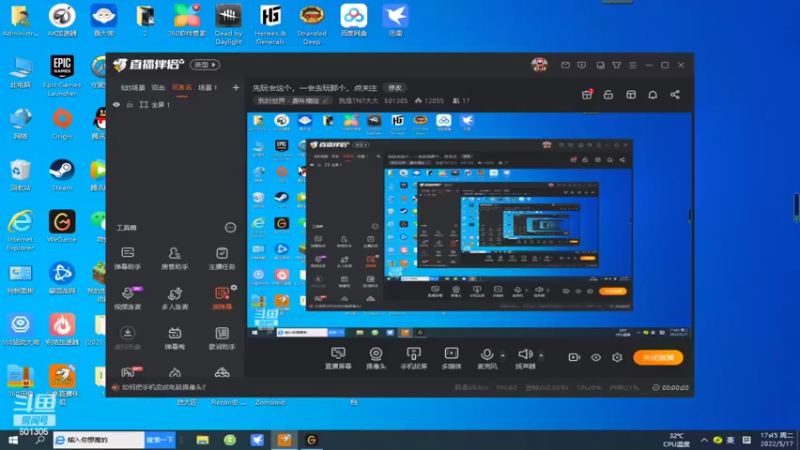The image size is (800, 450).
Task: Open the notification bell in header
Action: tap(653, 95)
